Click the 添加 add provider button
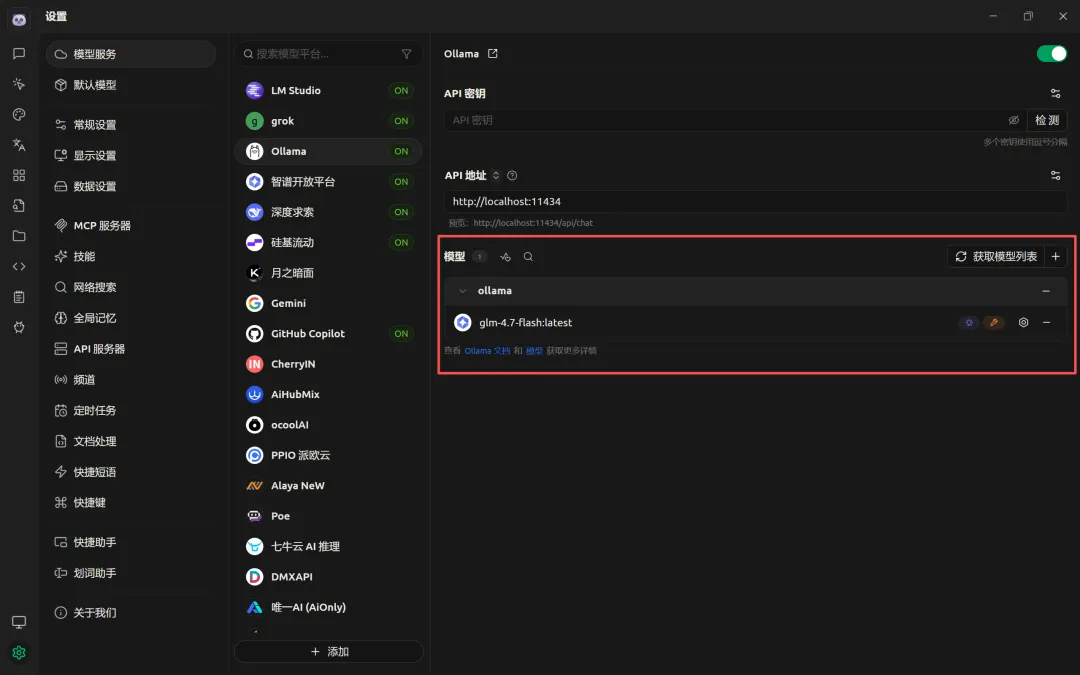The height and width of the screenshot is (675, 1080). 329,652
